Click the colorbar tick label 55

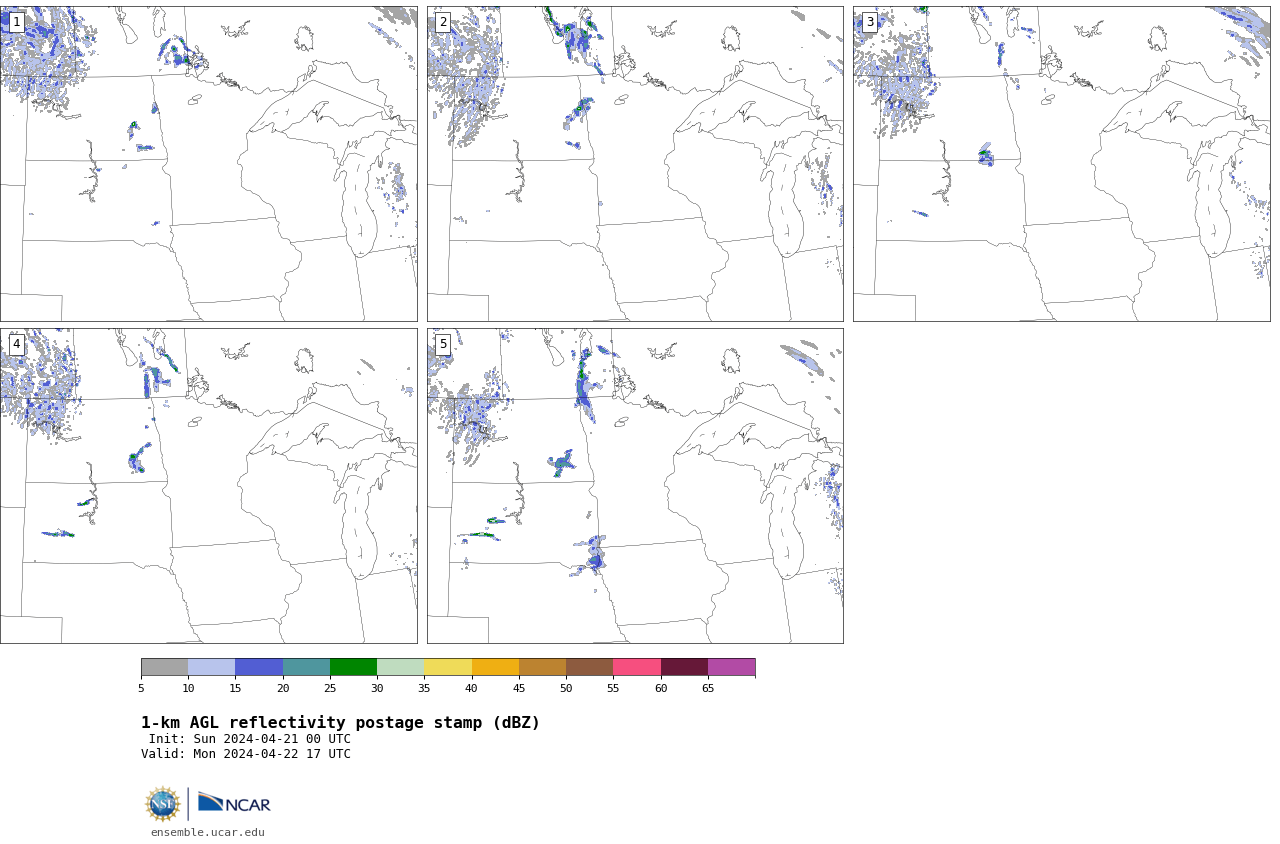(x=613, y=688)
